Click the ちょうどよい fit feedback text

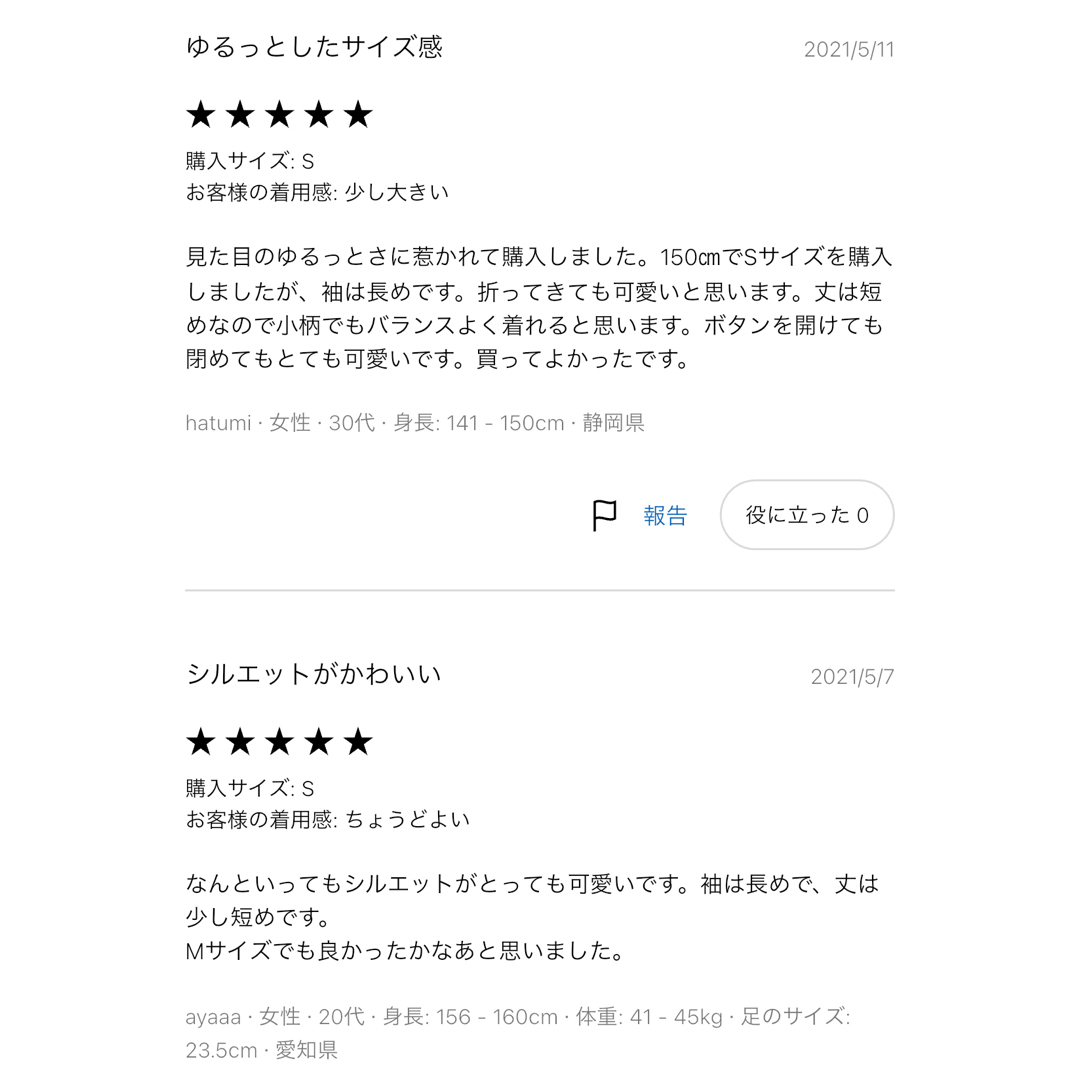pyautogui.click(x=407, y=820)
